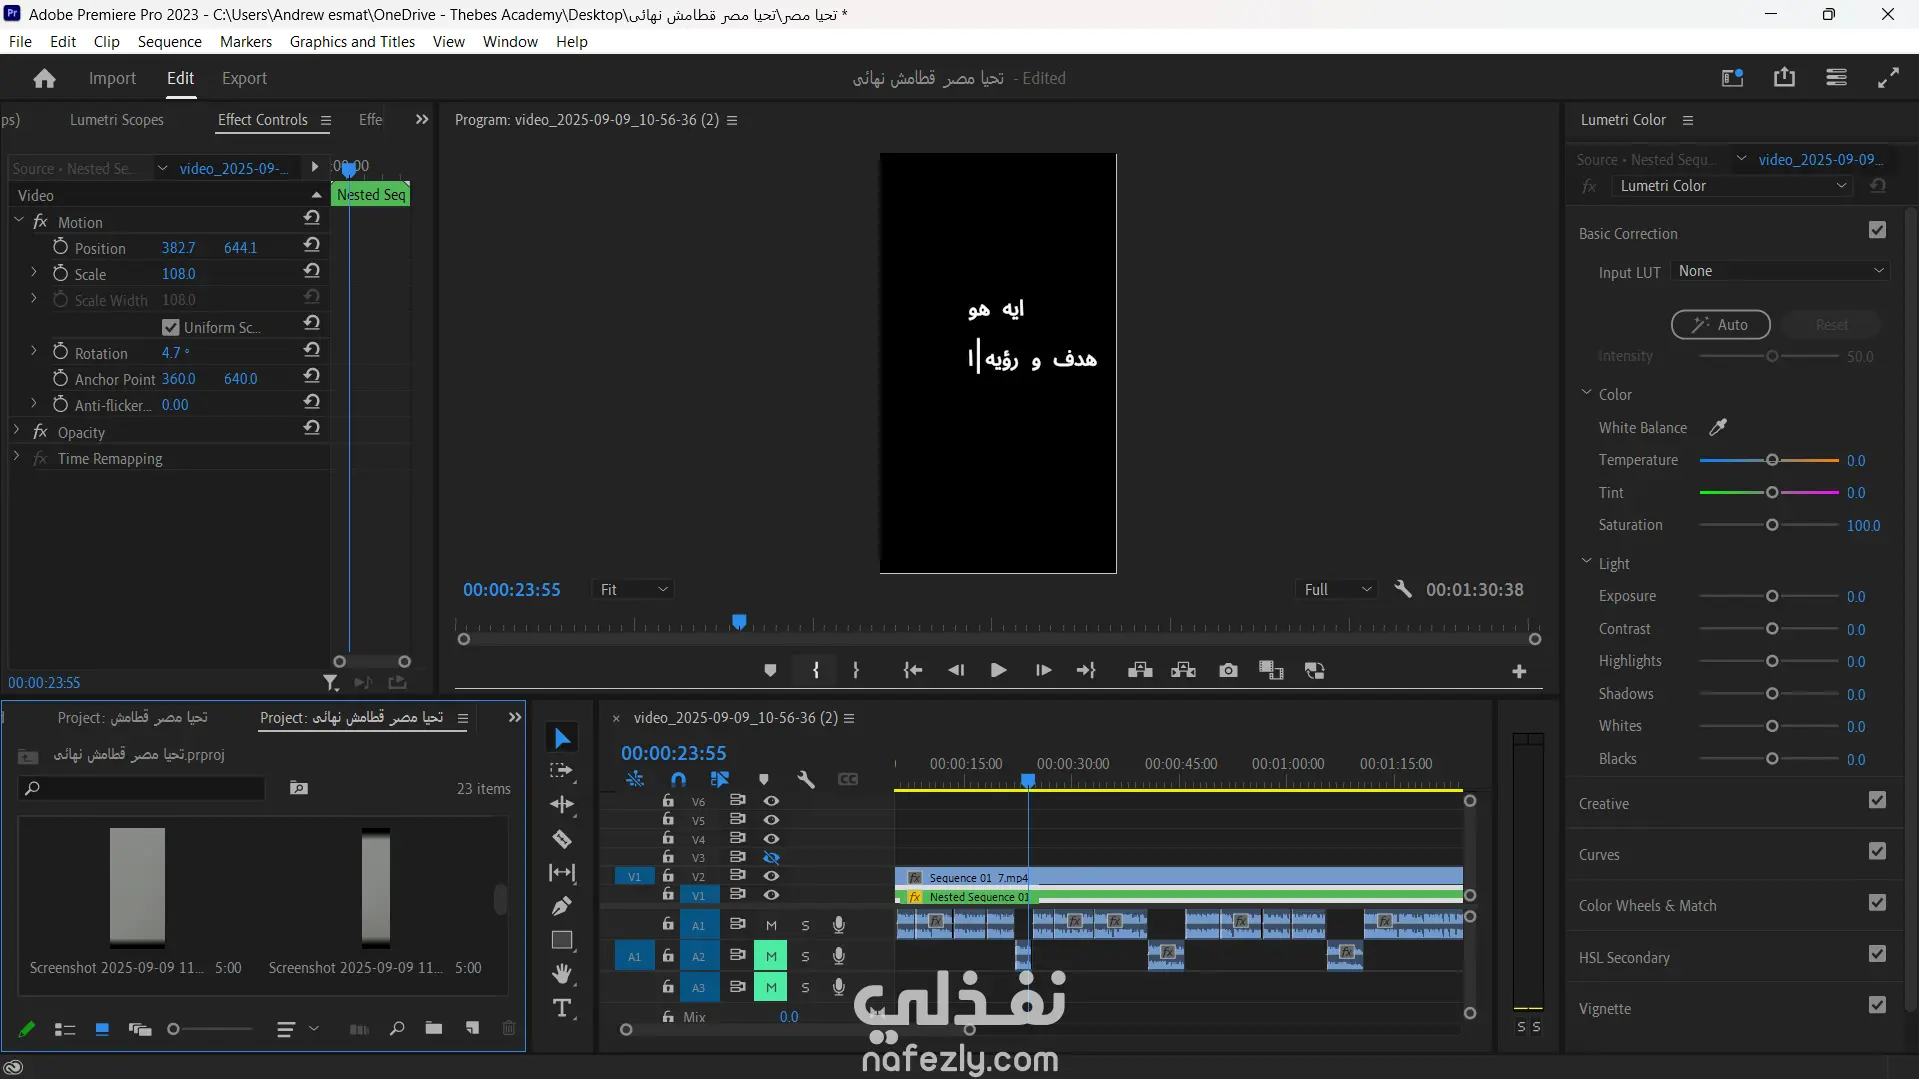1919x1079 pixels.
Task: Open the Sequence menu
Action: (x=170, y=42)
